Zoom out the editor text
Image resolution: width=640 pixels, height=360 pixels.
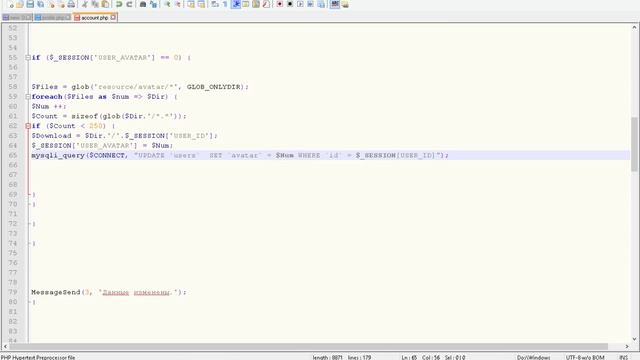click(177, 4)
